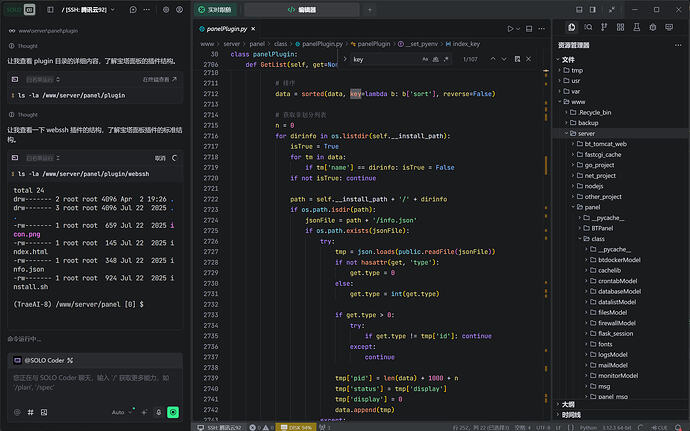This screenshot has width=690, height=431.
Task: Add a new tab with plus button
Action: click(370, 10)
